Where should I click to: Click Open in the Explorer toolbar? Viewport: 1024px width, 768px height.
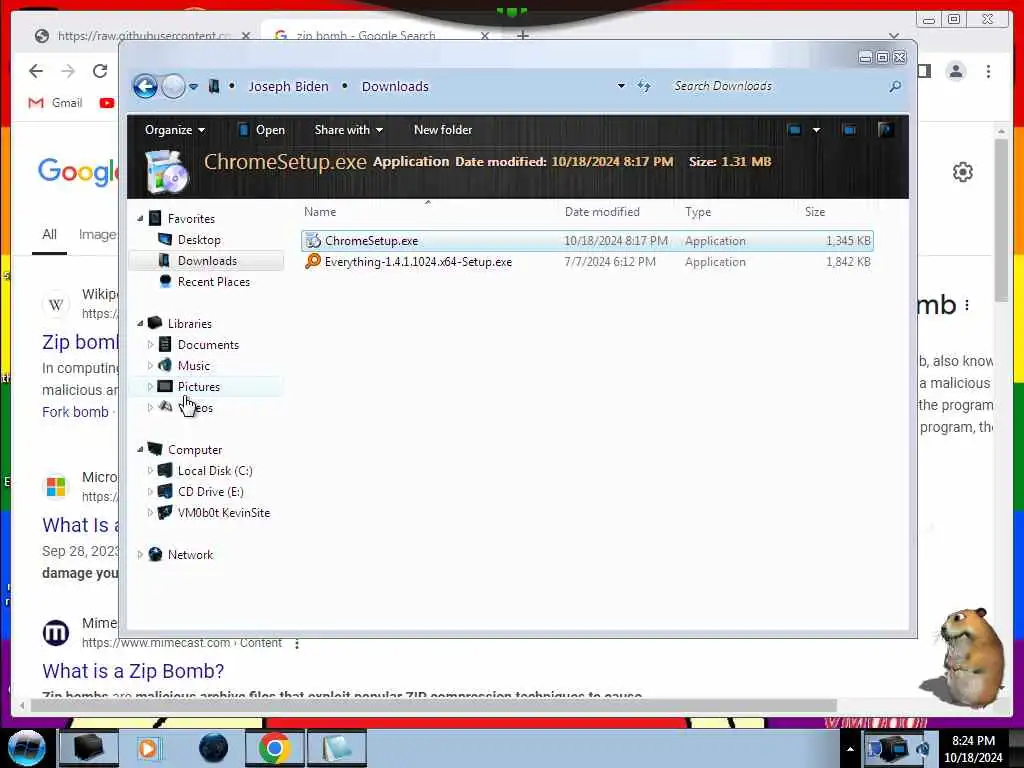(x=261, y=130)
